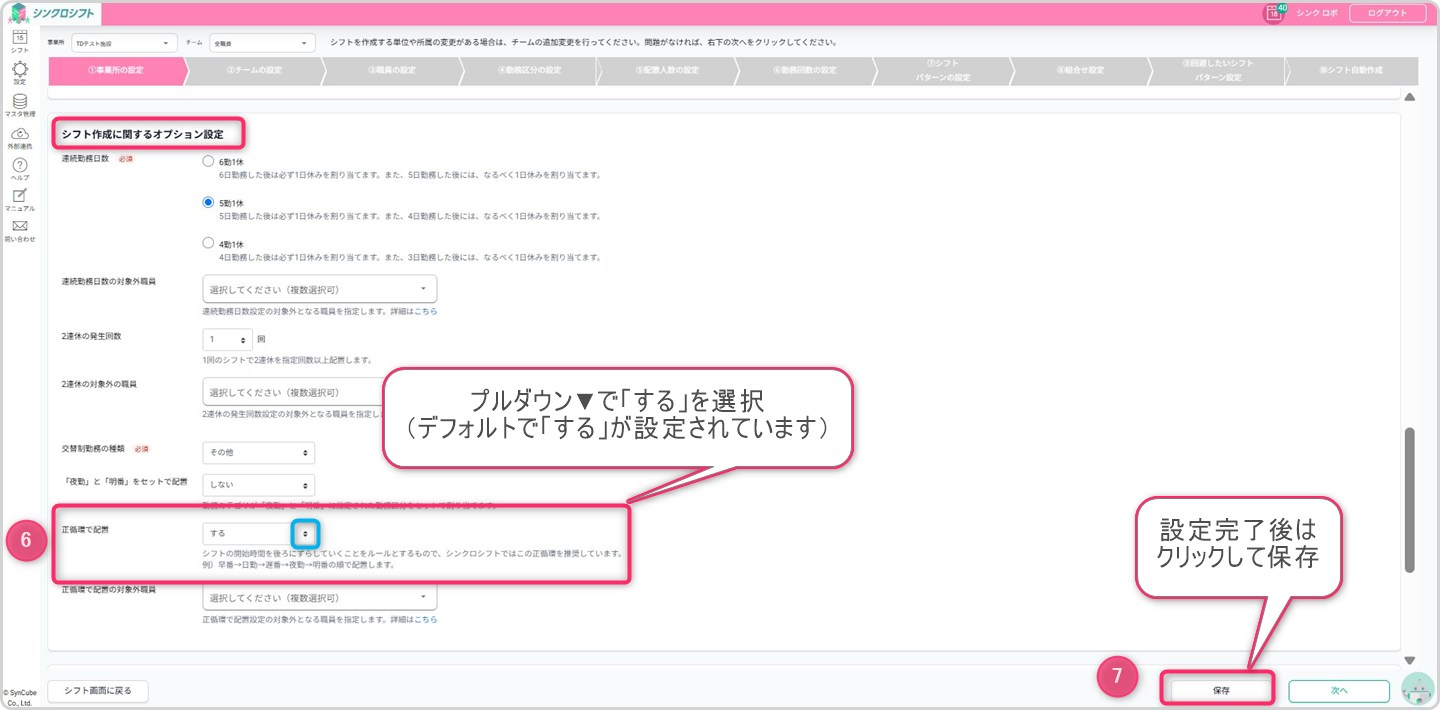This screenshot has width=1440, height=710.
Task: Open the robot assistant icon at bottom right
Action: [1417, 689]
